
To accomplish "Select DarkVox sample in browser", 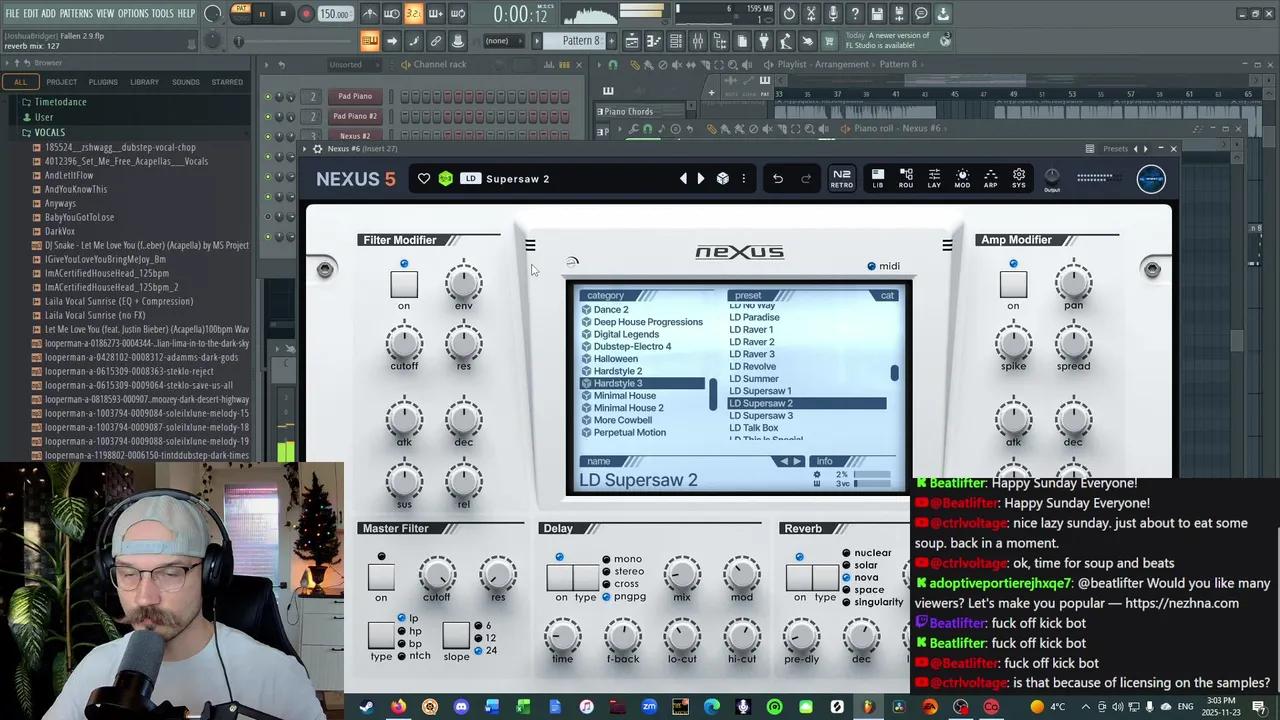I will [60, 231].
